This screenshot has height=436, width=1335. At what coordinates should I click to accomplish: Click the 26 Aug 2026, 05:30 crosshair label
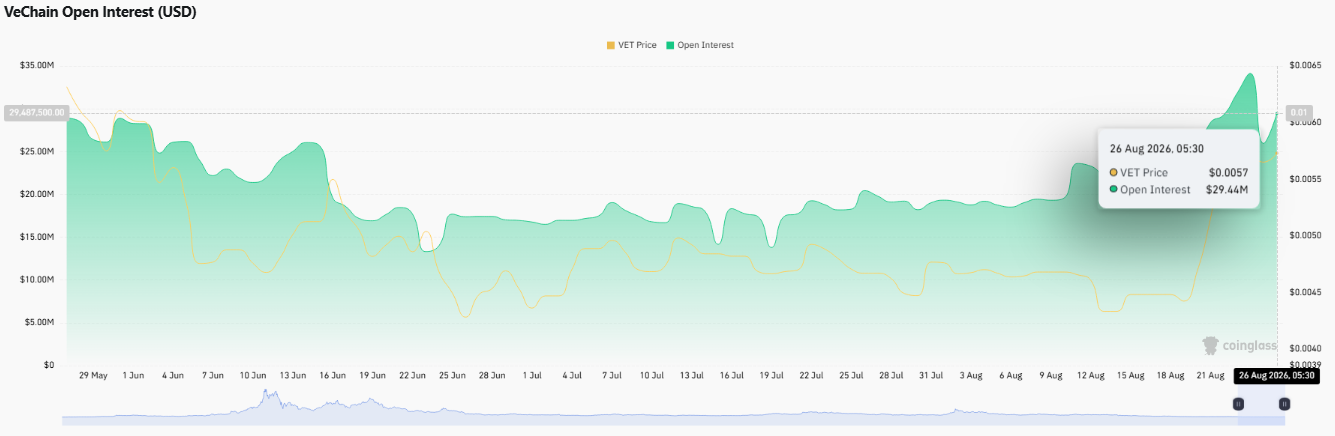click(1277, 376)
